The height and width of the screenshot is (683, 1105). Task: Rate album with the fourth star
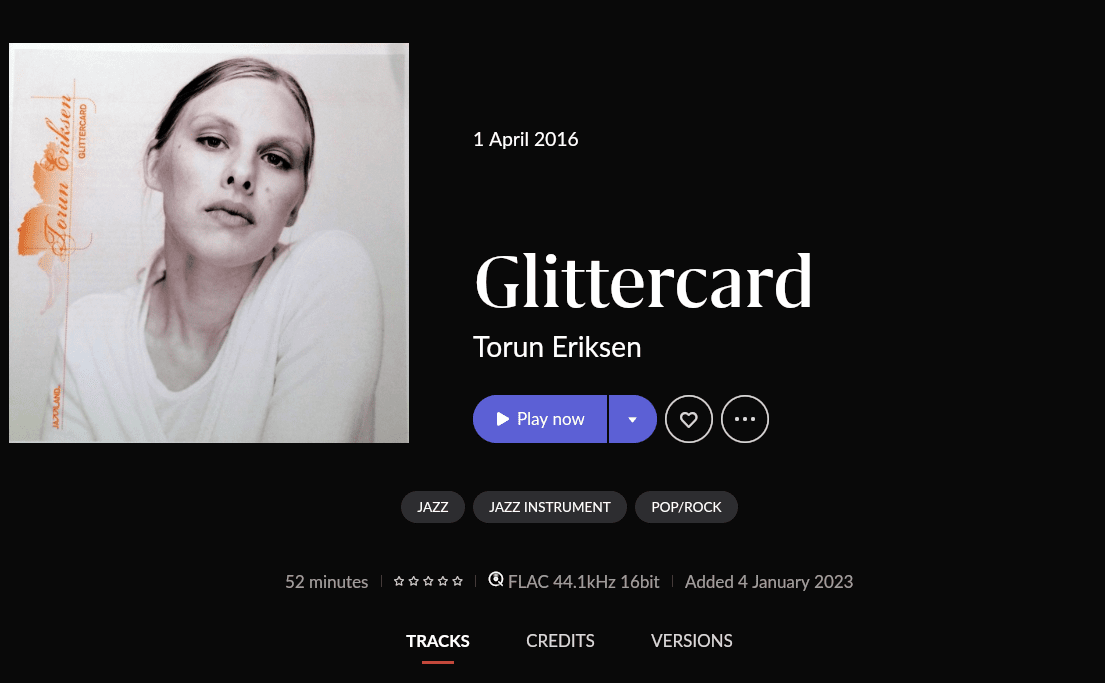pyautogui.click(x=443, y=581)
